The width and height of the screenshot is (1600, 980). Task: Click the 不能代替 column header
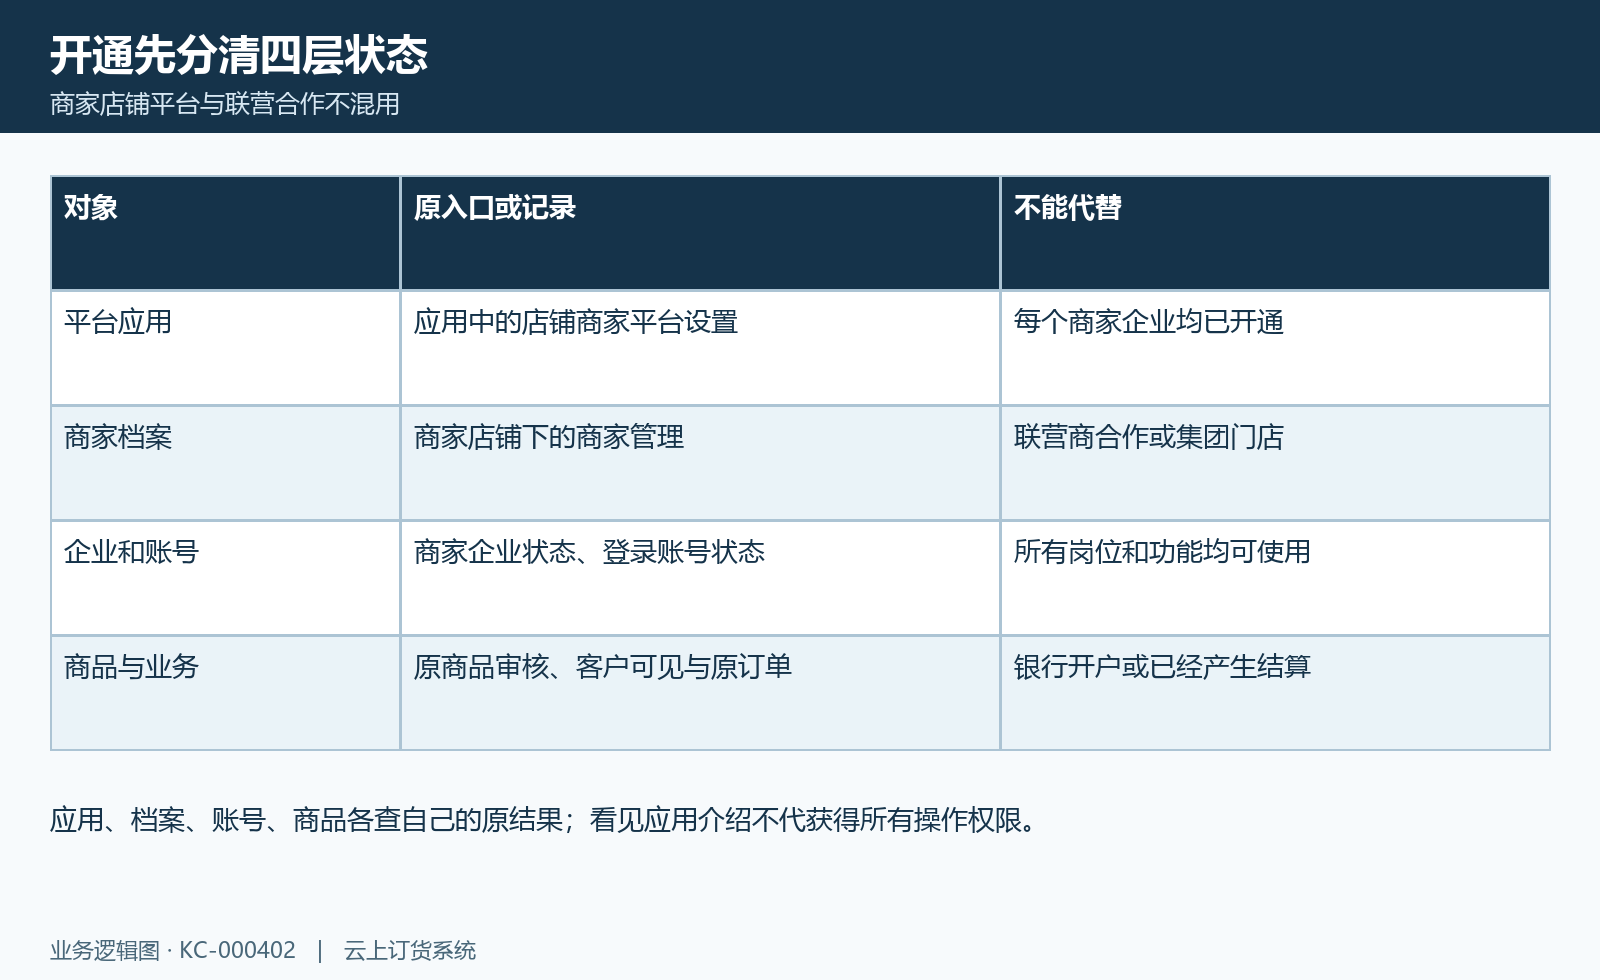[1275, 233]
